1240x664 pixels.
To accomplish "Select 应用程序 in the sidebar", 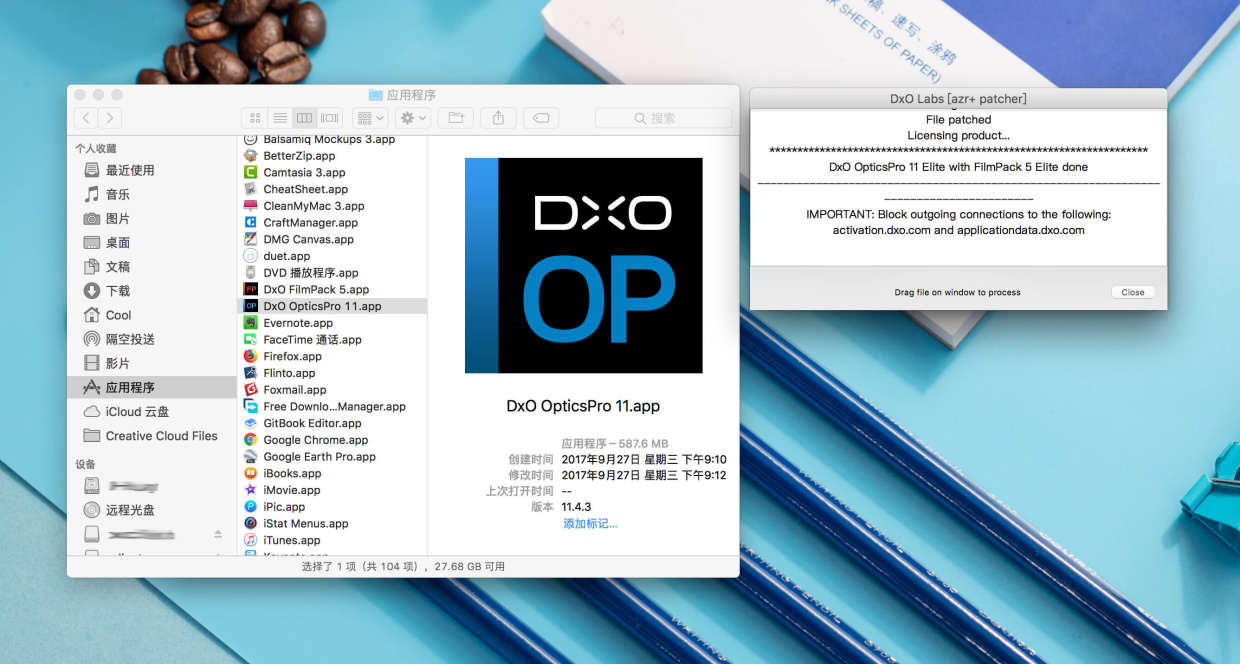I will [x=152, y=387].
